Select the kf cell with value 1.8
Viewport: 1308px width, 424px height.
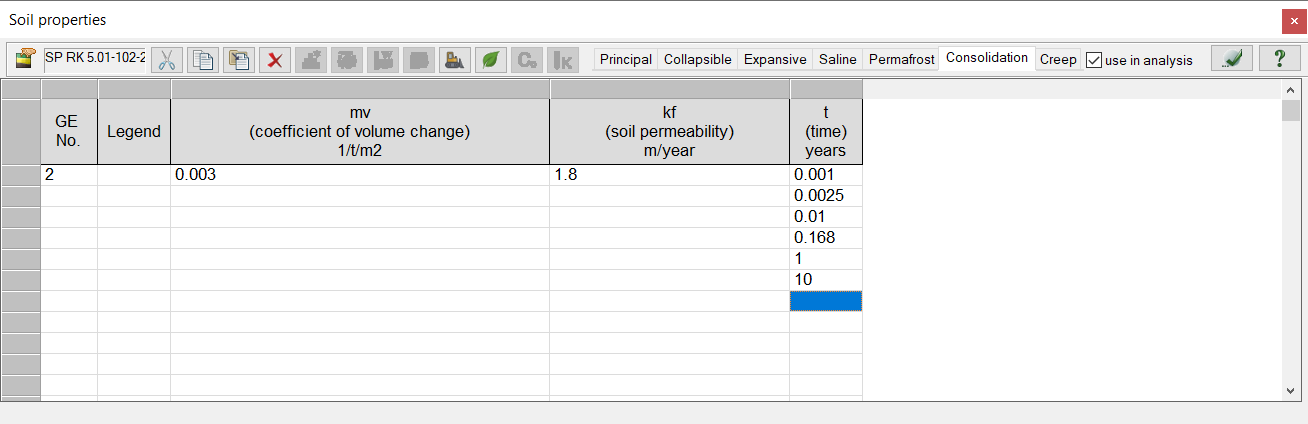click(670, 175)
